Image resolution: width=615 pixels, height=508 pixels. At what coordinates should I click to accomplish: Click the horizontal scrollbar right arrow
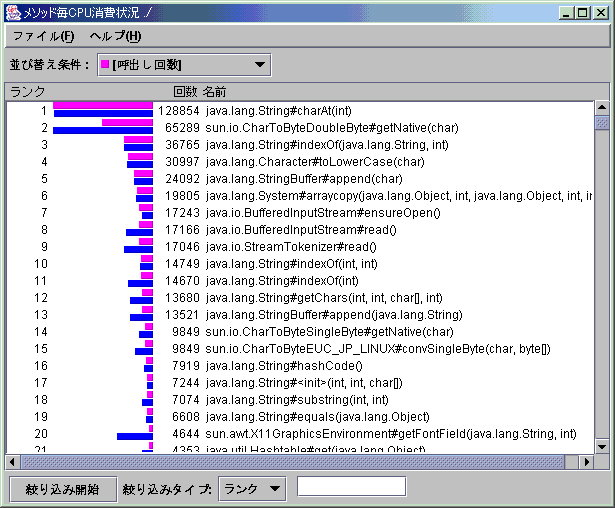(x=586, y=462)
